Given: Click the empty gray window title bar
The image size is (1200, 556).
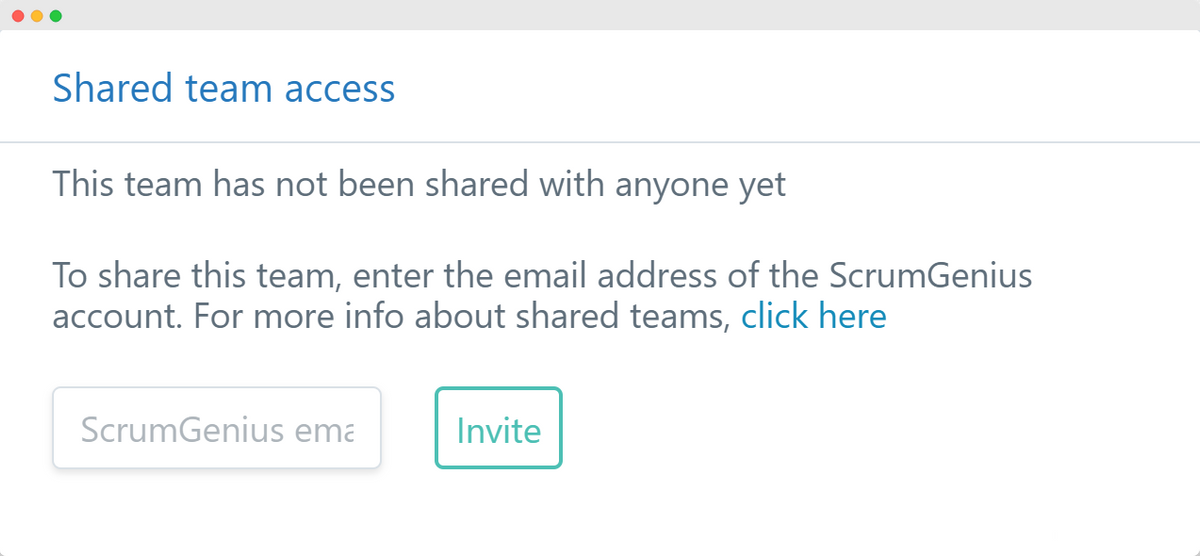Looking at the screenshot, I should click(600, 15).
